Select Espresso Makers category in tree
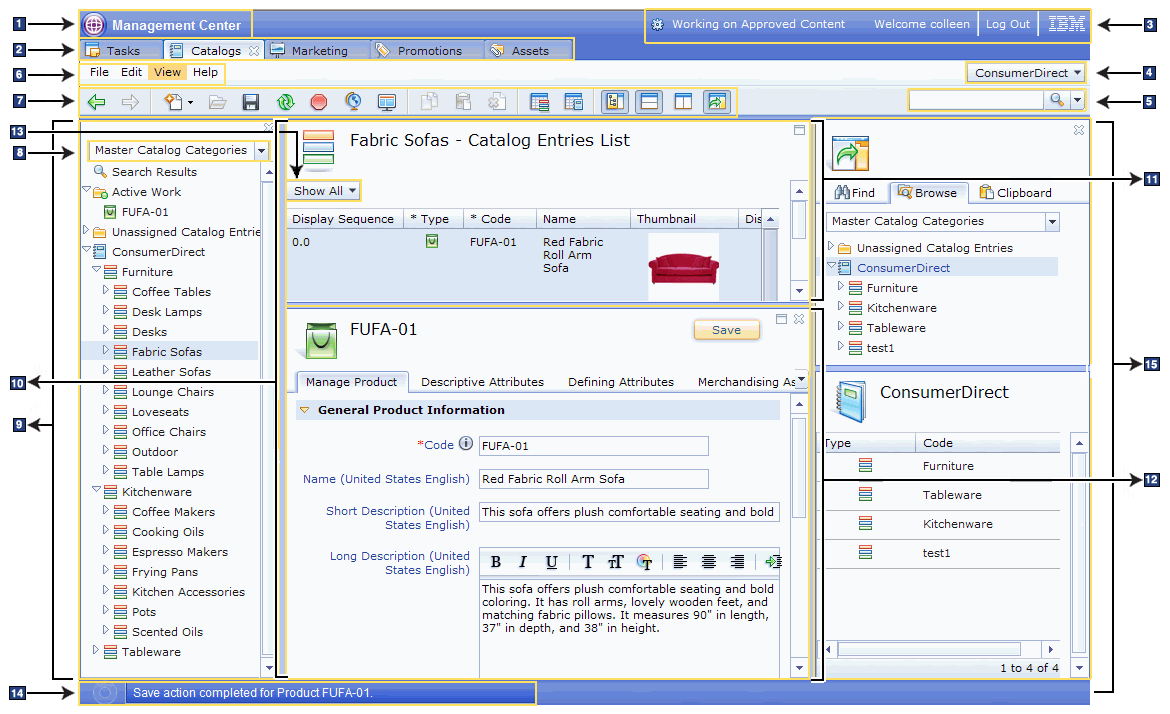Image resolution: width=1170 pixels, height=714 pixels. (180, 552)
